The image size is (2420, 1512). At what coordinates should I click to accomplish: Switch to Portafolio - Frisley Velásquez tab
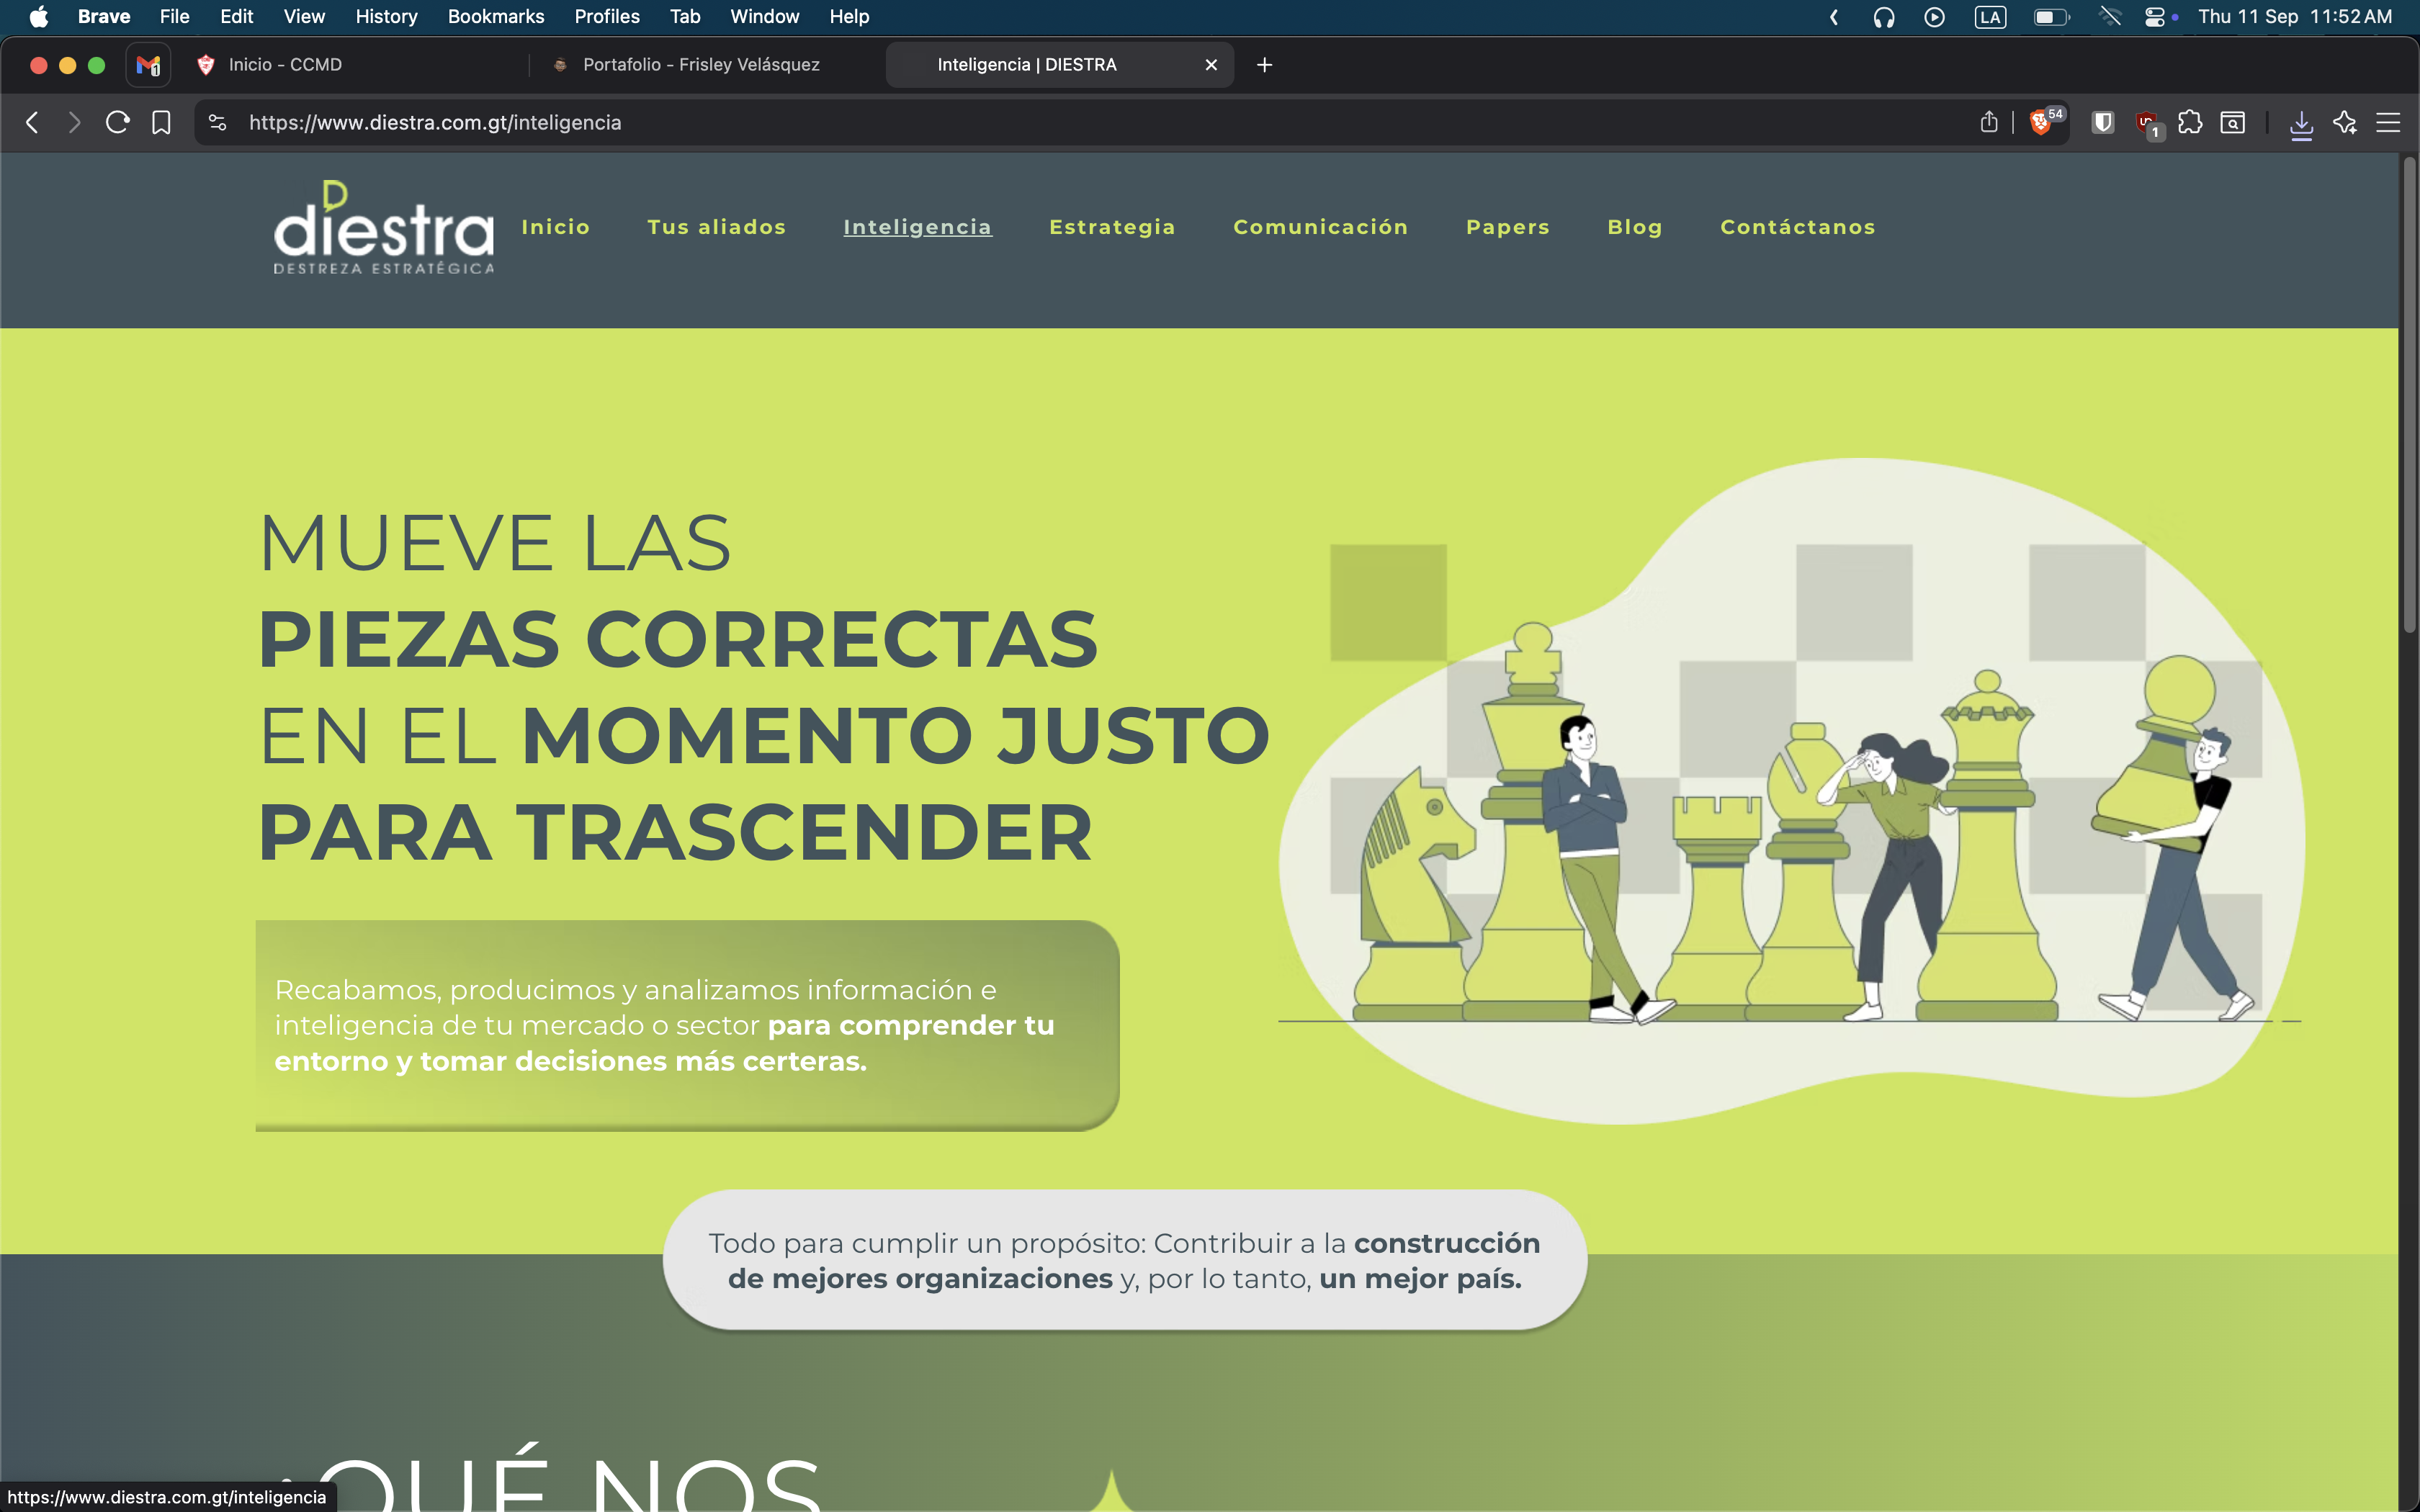click(700, 65)
